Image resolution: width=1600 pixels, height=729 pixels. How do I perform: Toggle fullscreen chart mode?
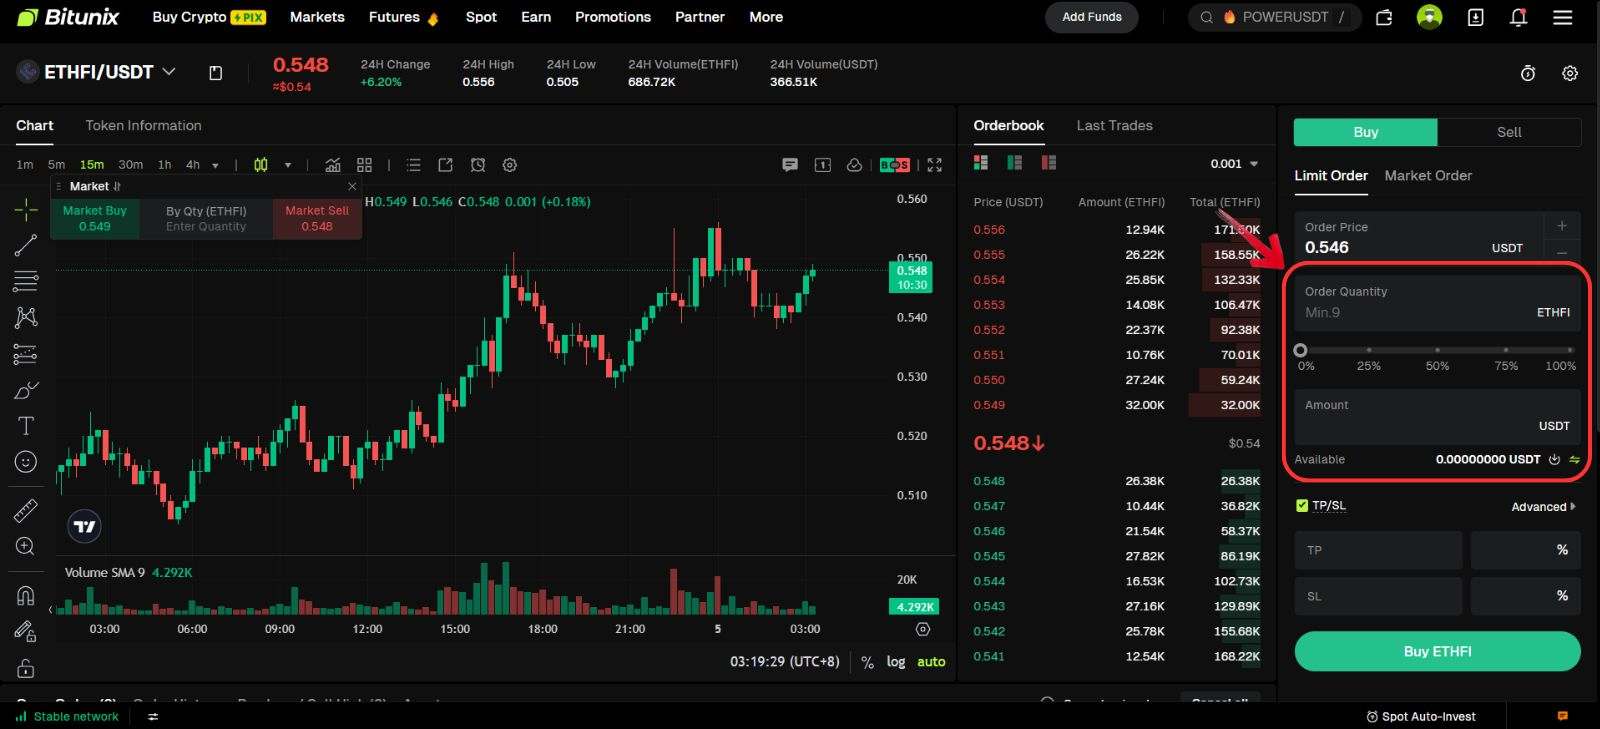point(935,165)
